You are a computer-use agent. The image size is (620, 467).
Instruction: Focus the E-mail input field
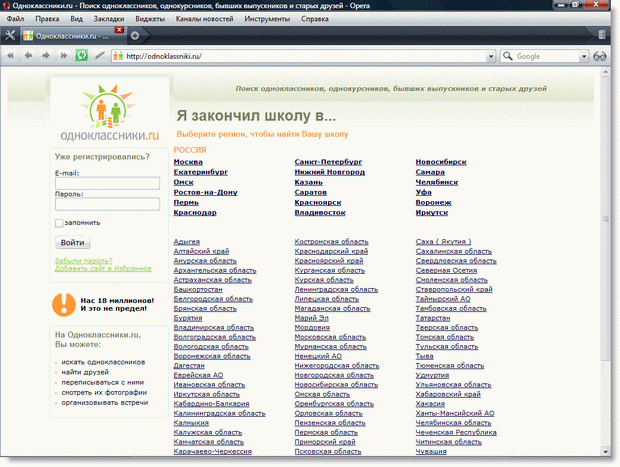108,183
